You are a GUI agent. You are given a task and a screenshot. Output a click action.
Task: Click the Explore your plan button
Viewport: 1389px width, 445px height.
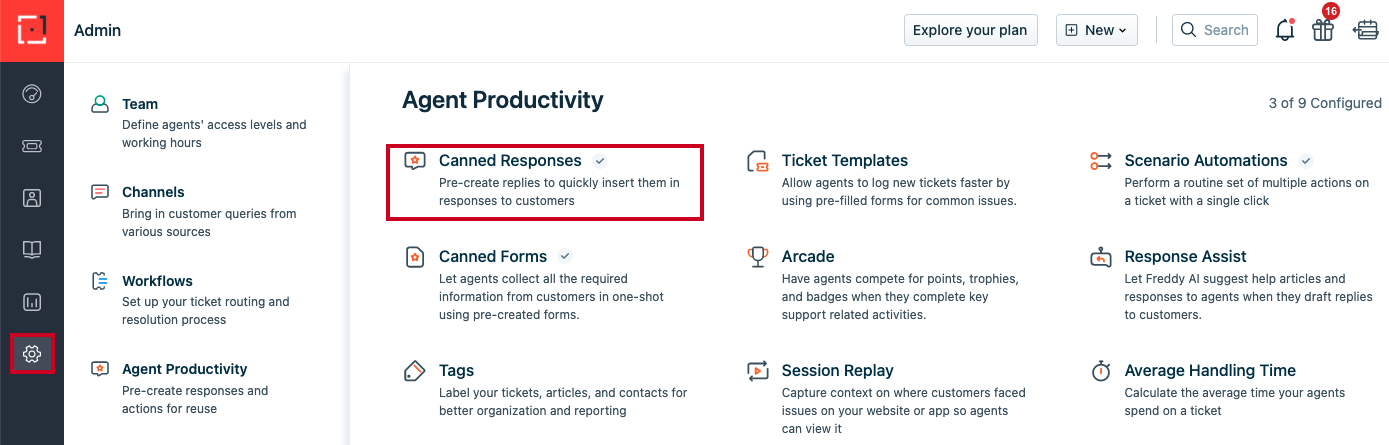coord(970,30)
